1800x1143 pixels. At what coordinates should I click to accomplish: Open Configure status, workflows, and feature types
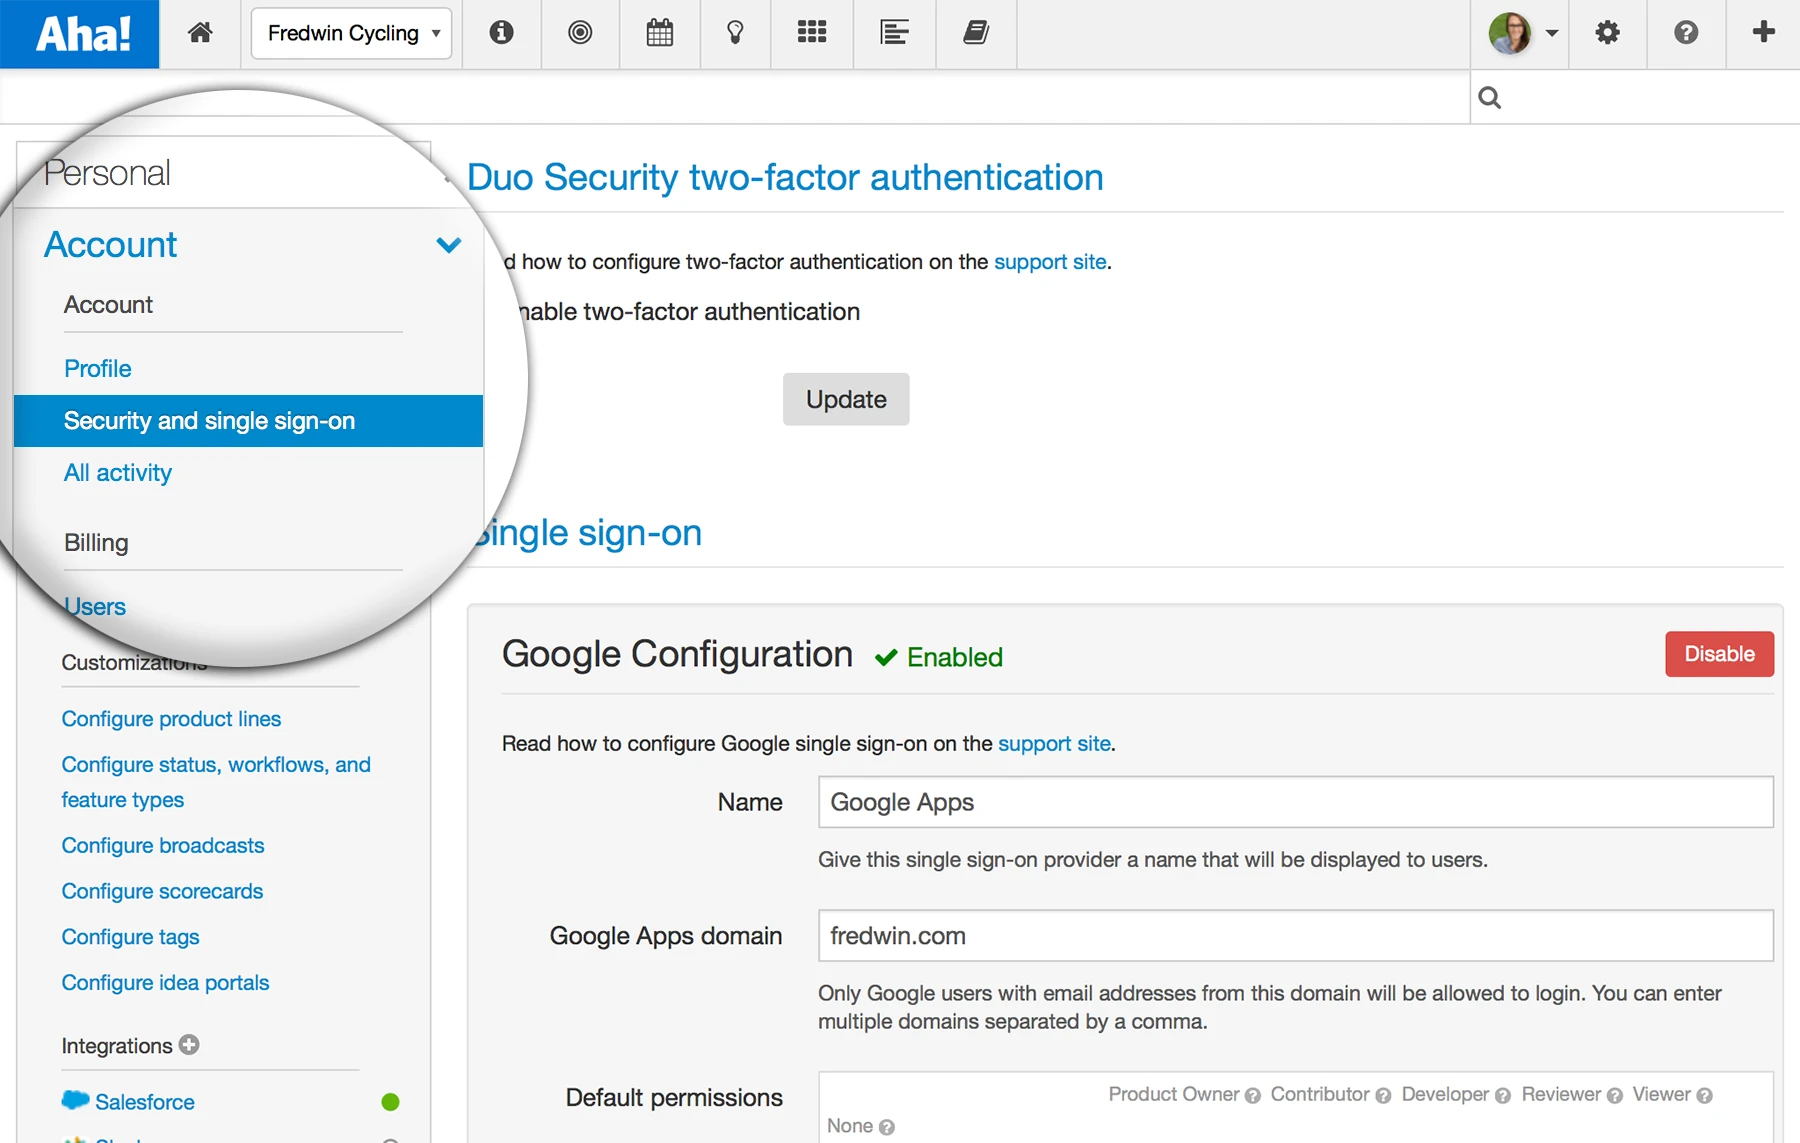tap(216, 782)
